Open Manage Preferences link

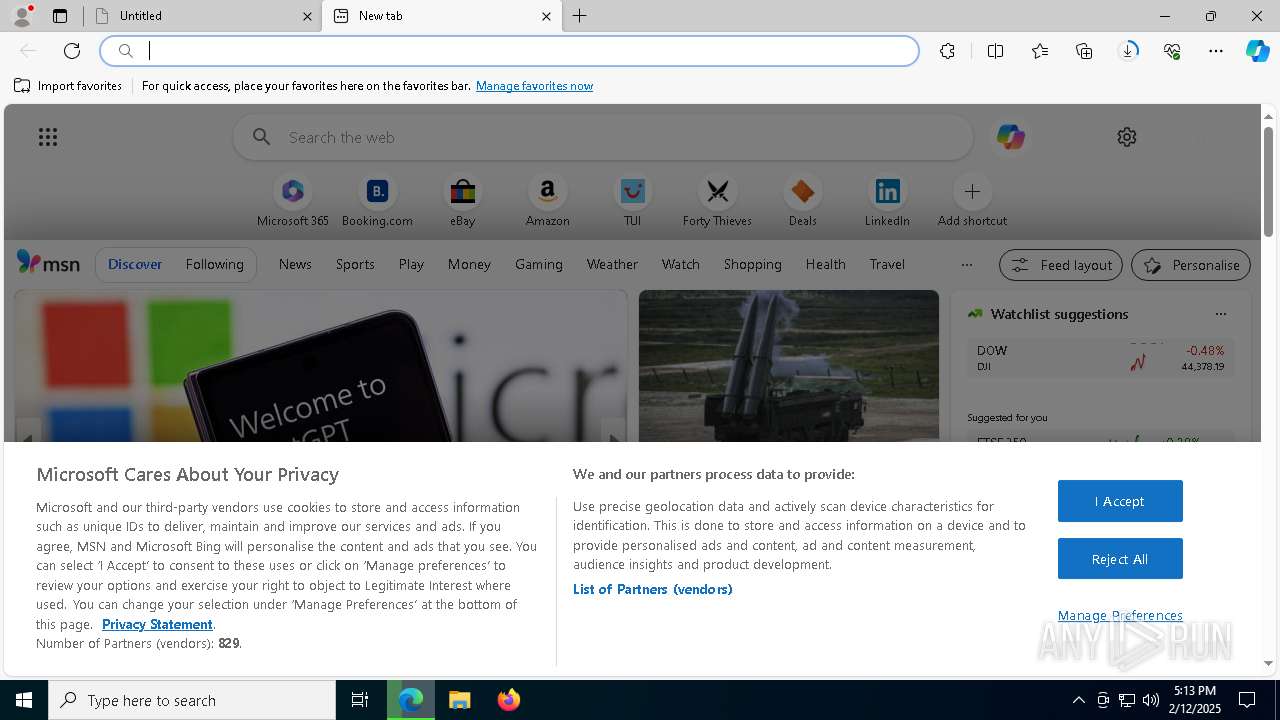pyautogui.click(x=1120, y=615)
